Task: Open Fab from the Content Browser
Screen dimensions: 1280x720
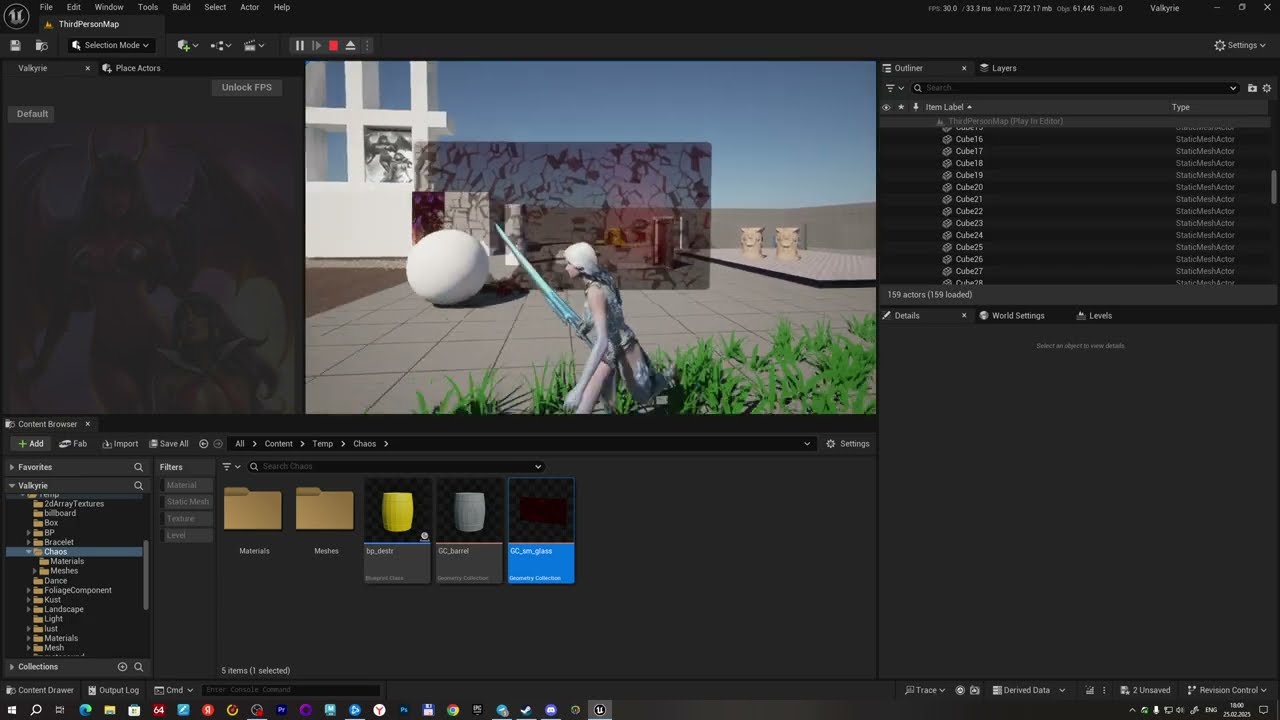Action: (73, 444)
